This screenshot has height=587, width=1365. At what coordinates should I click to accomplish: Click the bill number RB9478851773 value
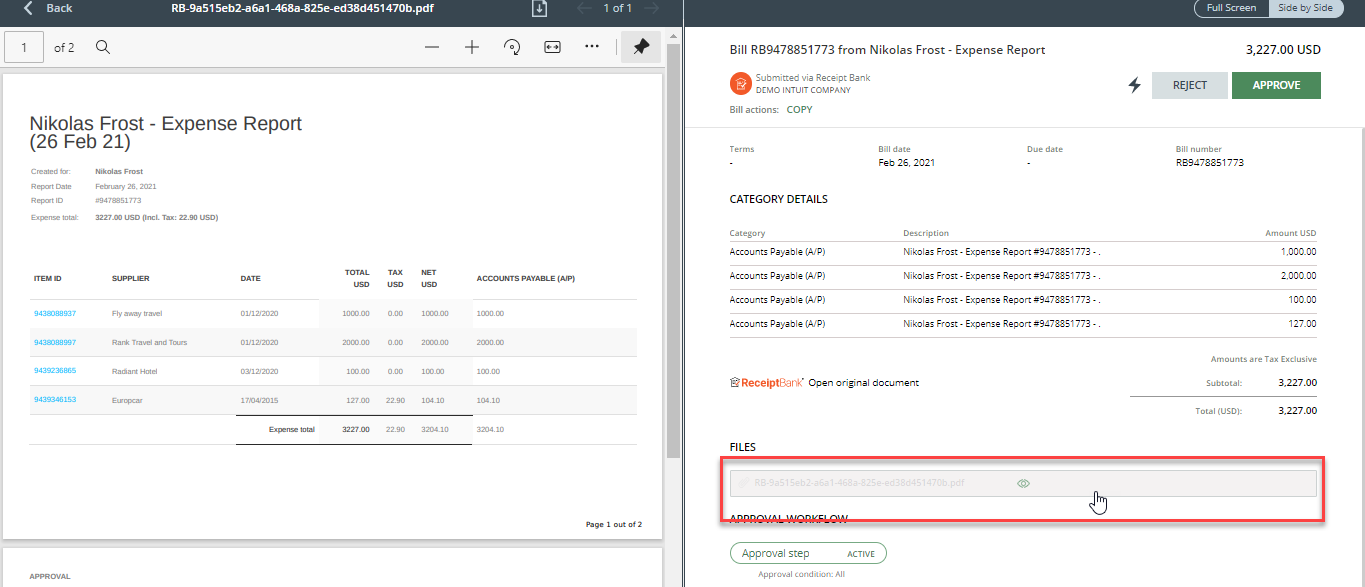coord(1209,162)
